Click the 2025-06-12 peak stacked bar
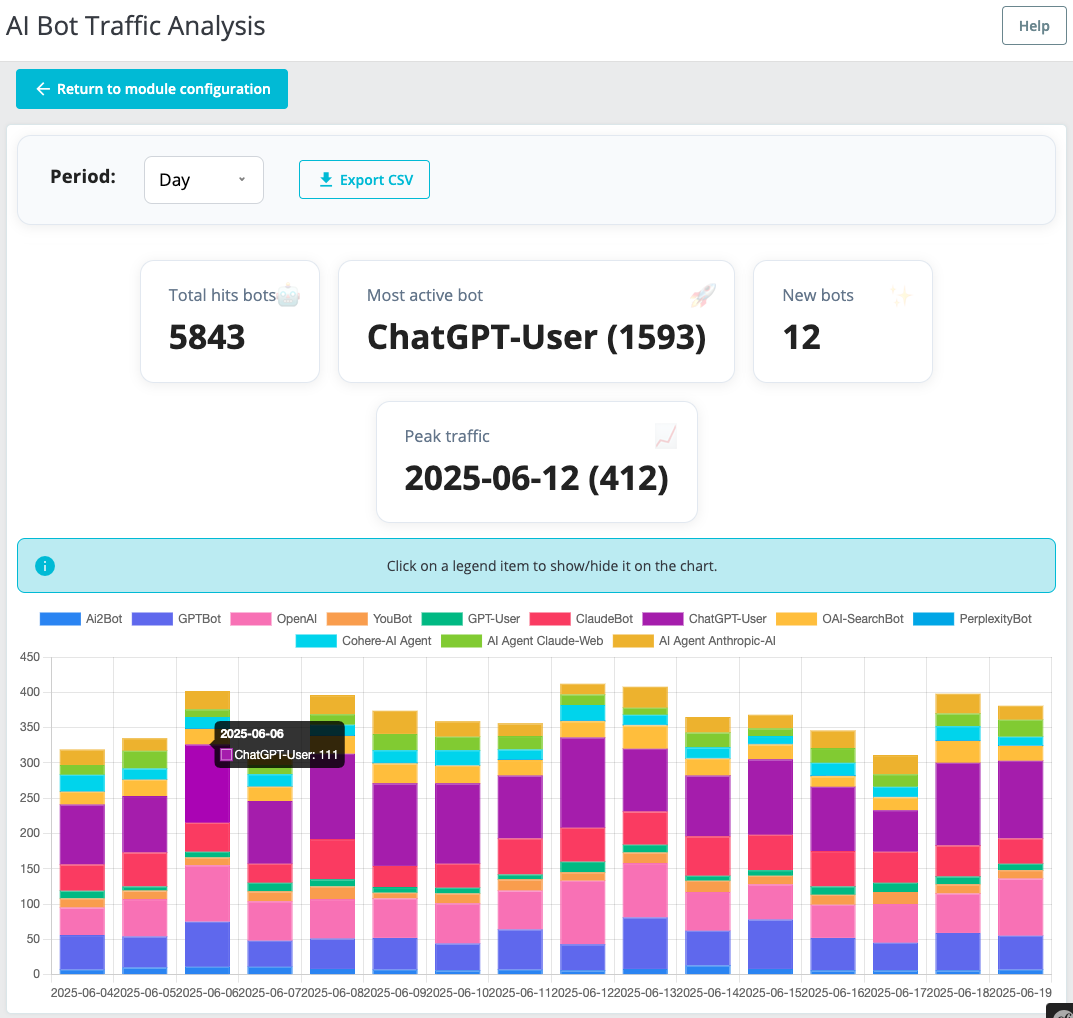This screenshot has height=1018, width=1073. pos(582,829)
